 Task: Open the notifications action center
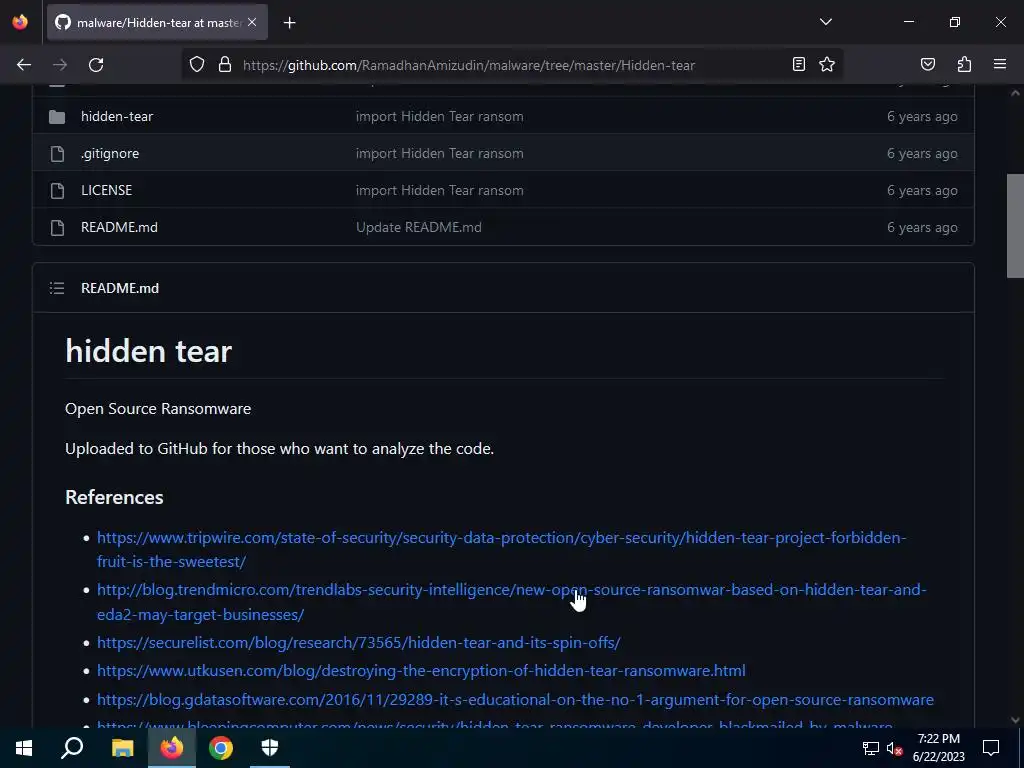[991, 748]
